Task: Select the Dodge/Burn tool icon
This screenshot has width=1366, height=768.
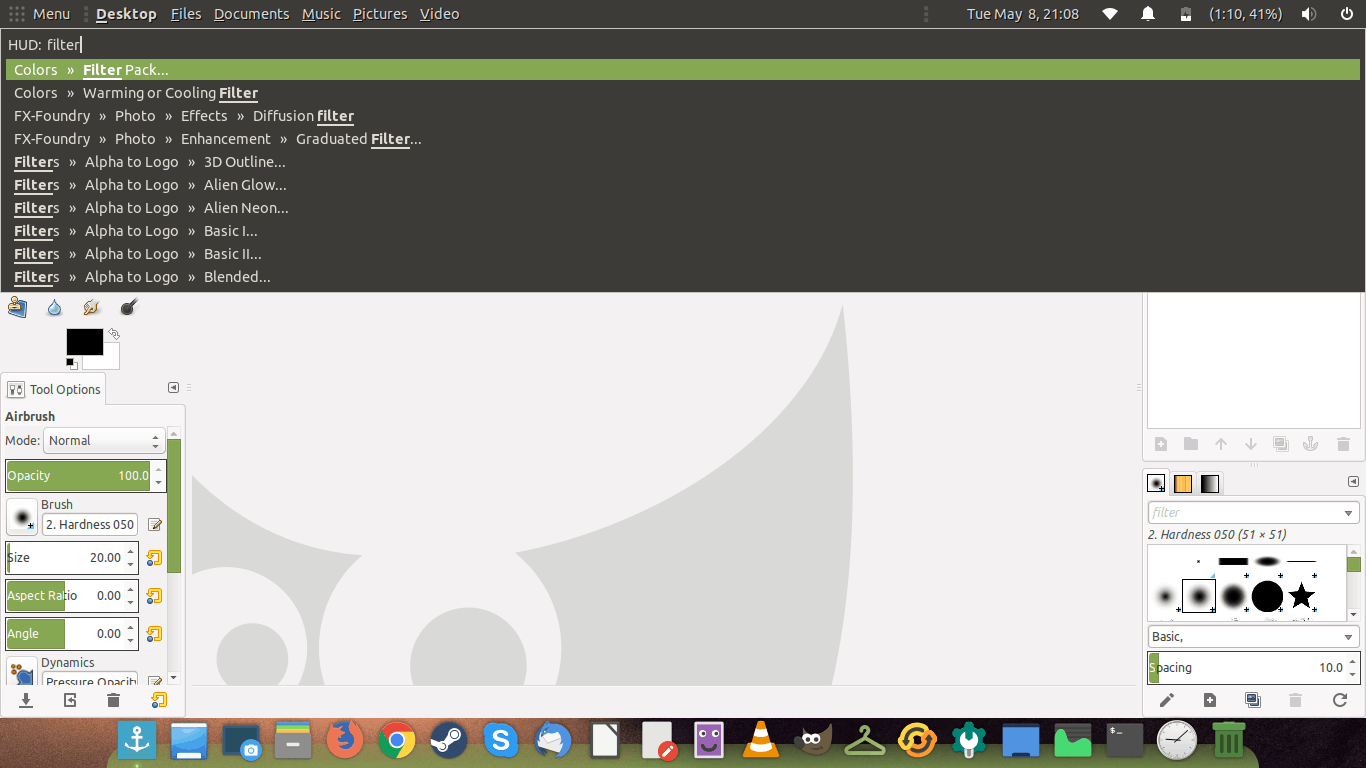Action: 128,308
